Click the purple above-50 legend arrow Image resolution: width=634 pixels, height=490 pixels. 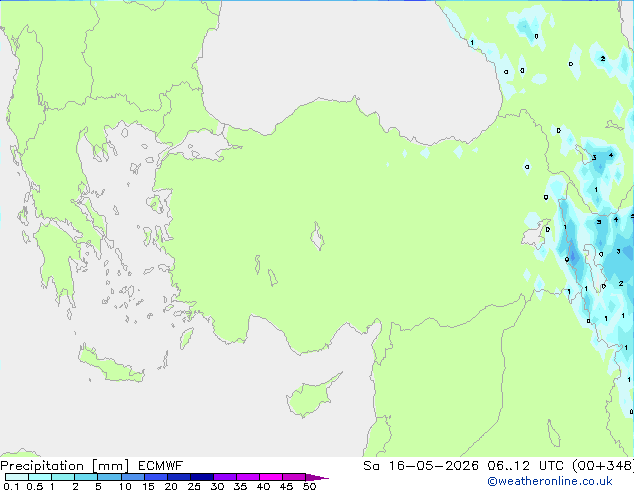click(317, 477)
